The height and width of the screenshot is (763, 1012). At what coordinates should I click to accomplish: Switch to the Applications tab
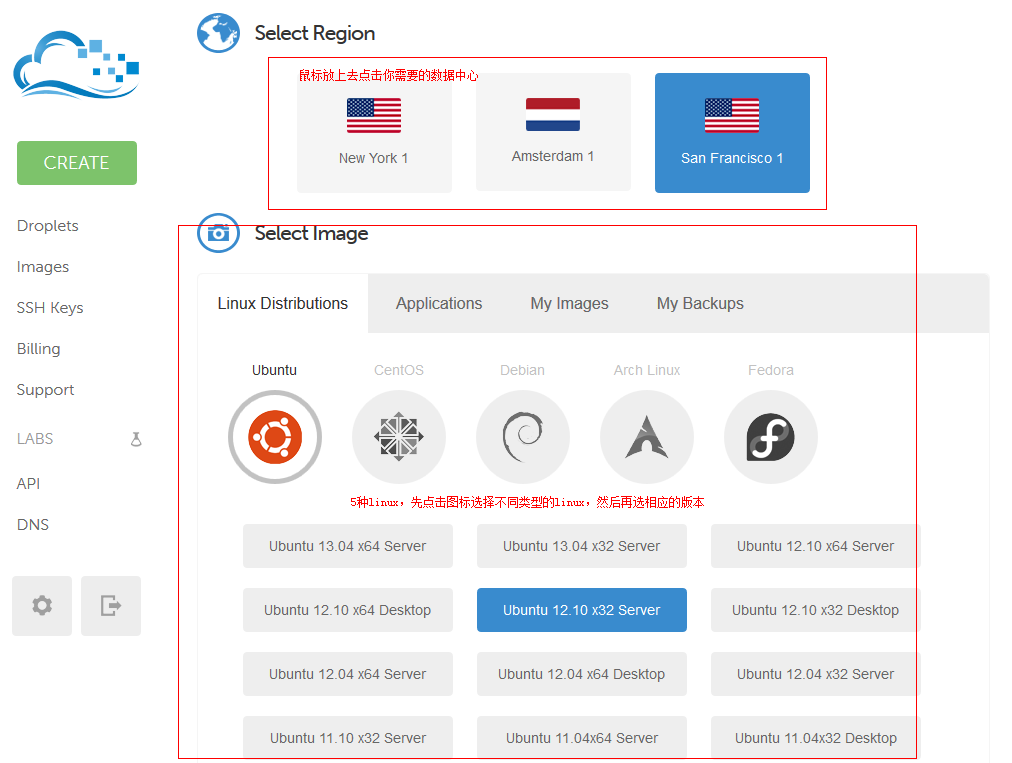pyautogui.click(x=439, y=303)
